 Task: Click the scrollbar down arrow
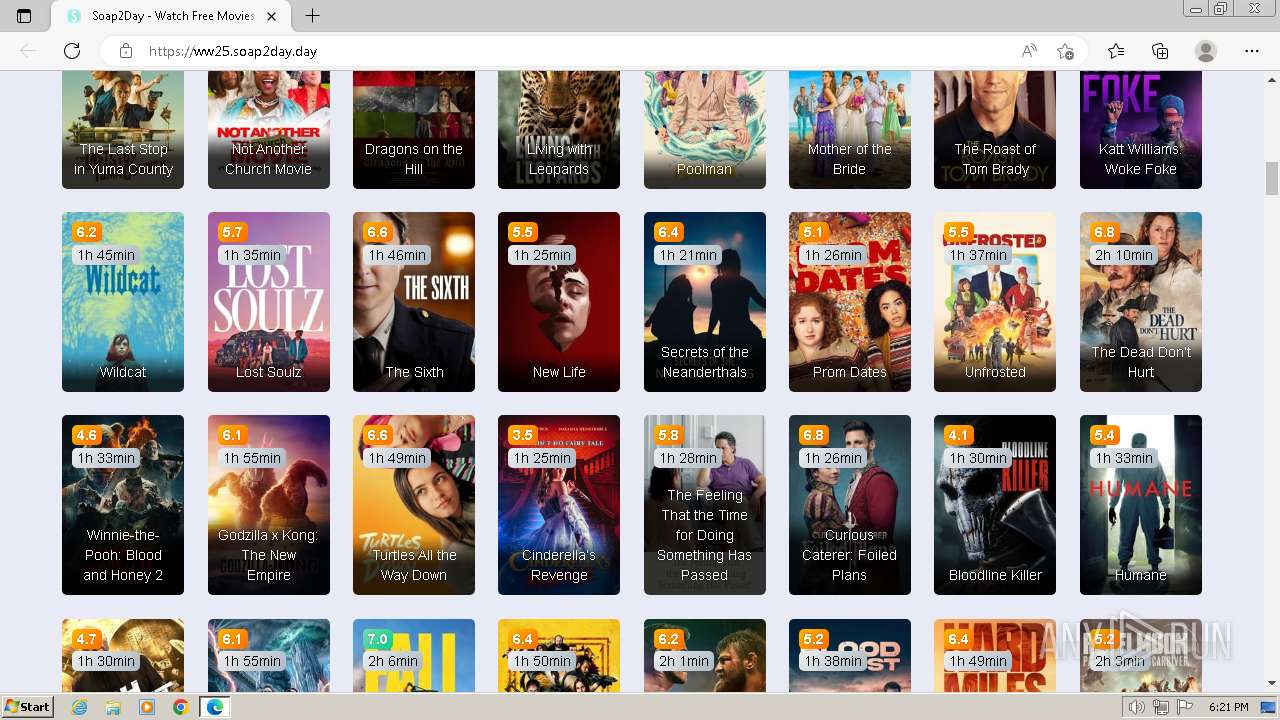click(x=1272, y=684)
